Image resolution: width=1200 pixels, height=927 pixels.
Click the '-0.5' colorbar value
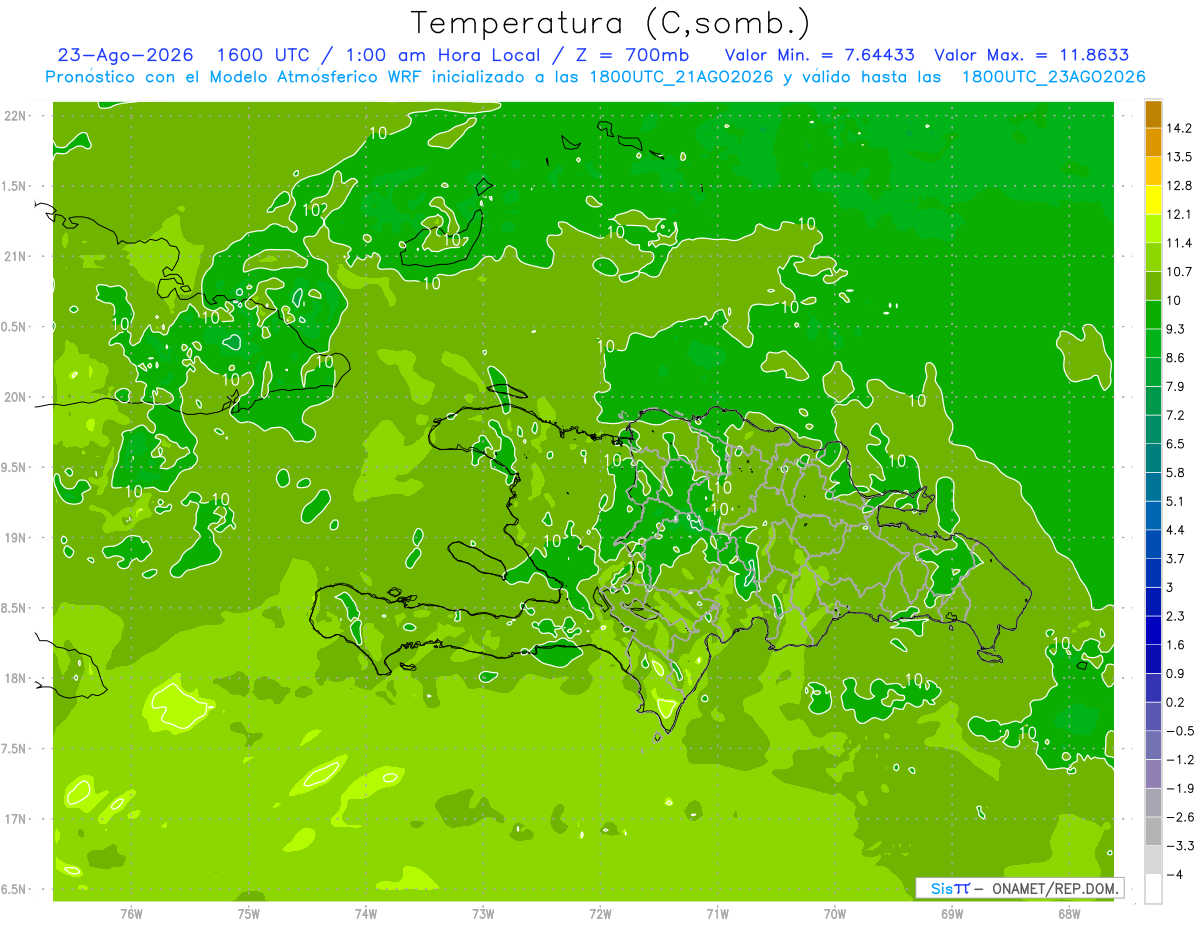[1180, 731]
